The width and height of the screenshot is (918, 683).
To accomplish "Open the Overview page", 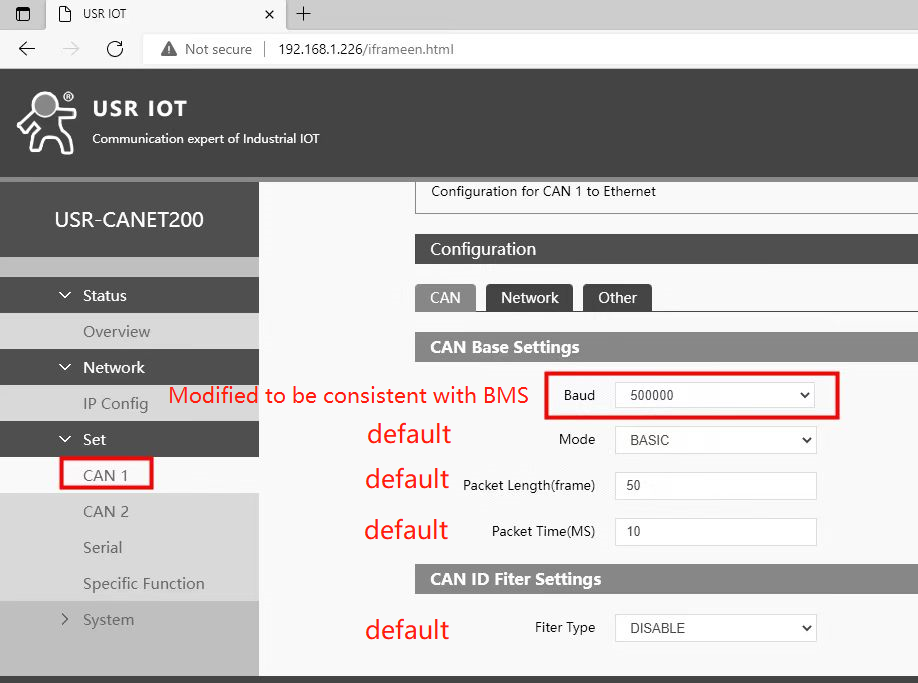I will pos(117,331).
